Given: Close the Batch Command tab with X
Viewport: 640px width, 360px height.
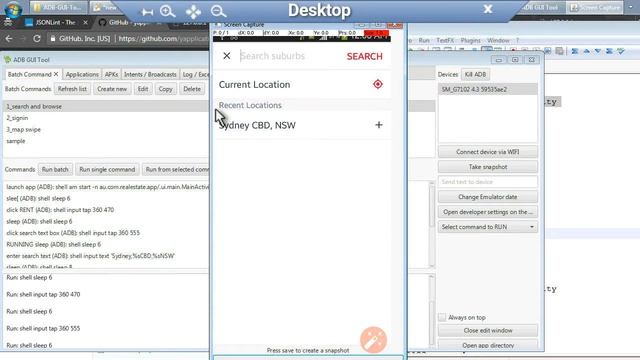Looking at the screenshot, I should (x=56, y=74).
